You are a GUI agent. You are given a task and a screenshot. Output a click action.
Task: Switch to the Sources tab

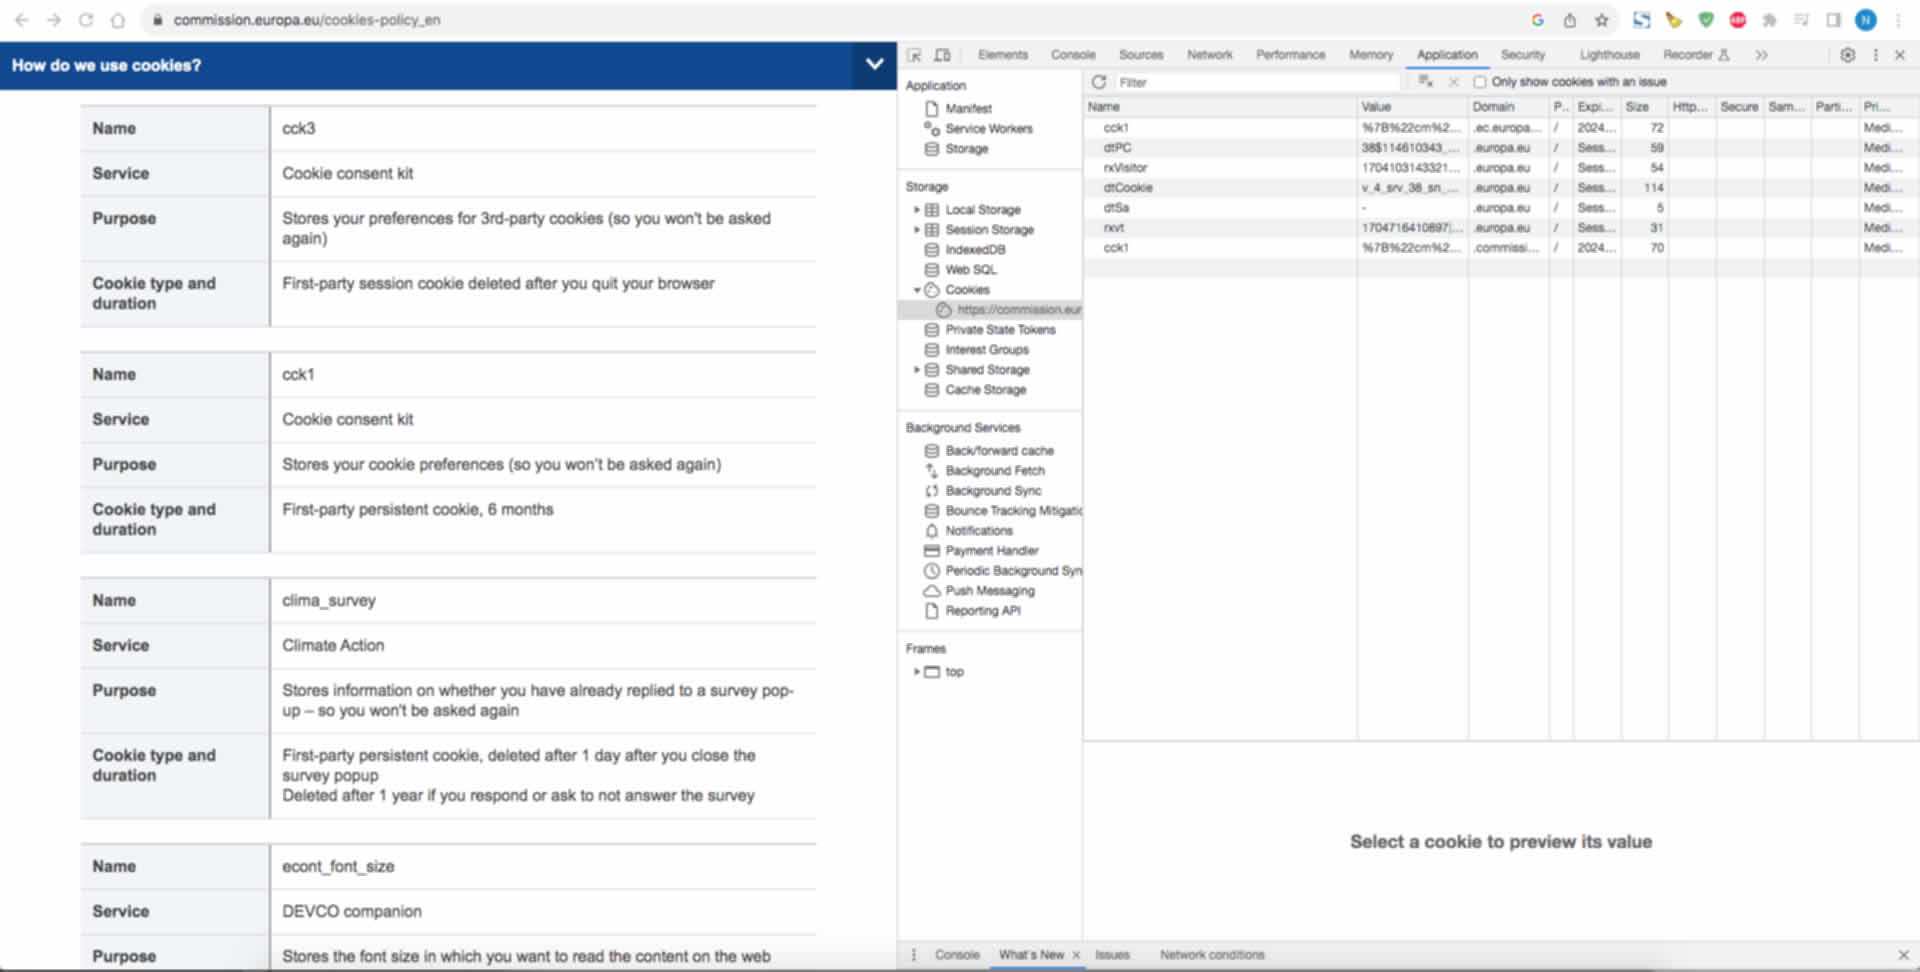pos(1141,55)
